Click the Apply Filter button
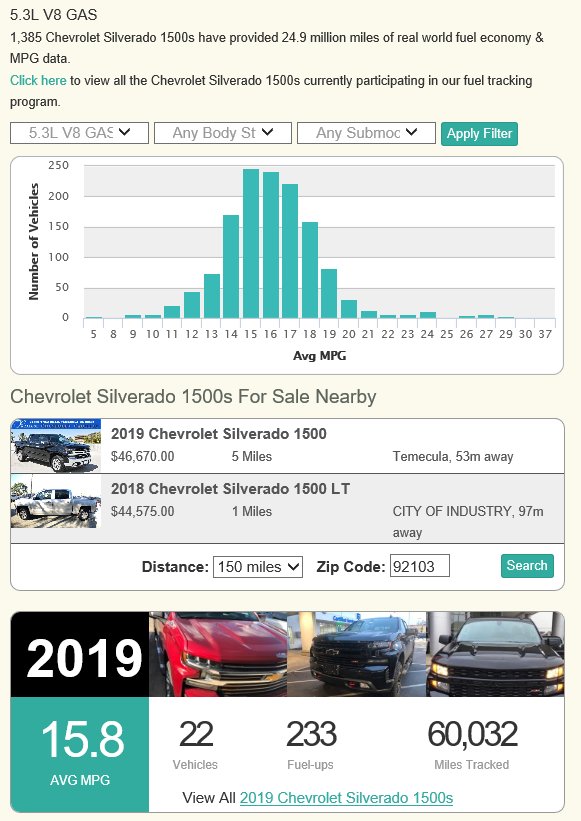This screenshot has height=821, width=581. pos(479,134)
